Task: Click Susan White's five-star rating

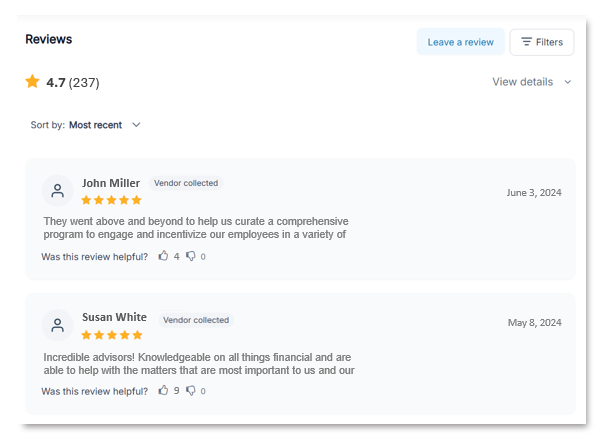Action: [x=112, y=335]
